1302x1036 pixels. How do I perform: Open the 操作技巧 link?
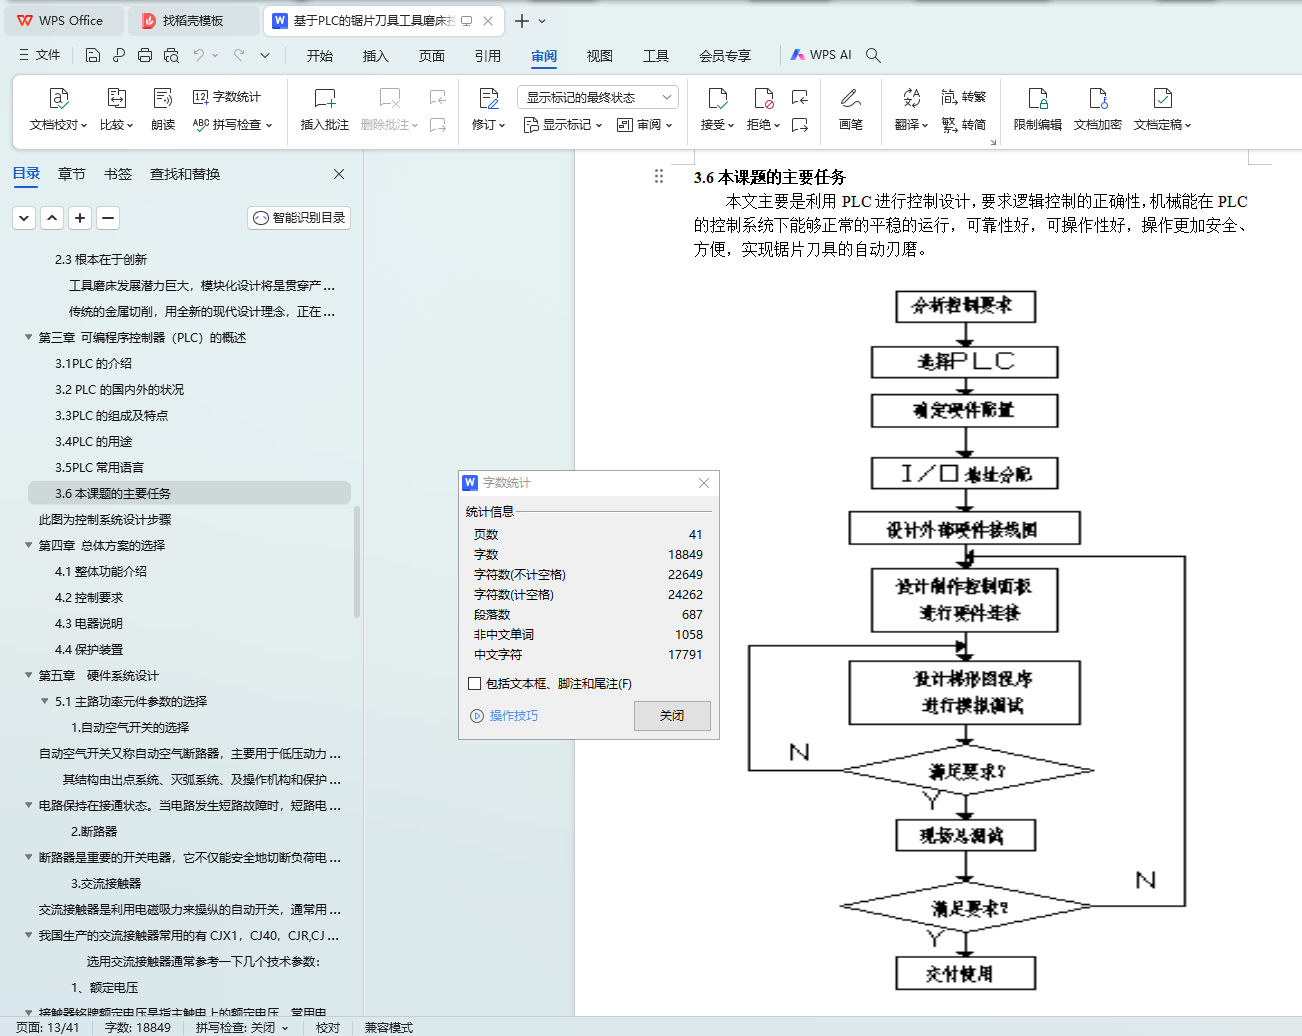(x=504, y=716)
